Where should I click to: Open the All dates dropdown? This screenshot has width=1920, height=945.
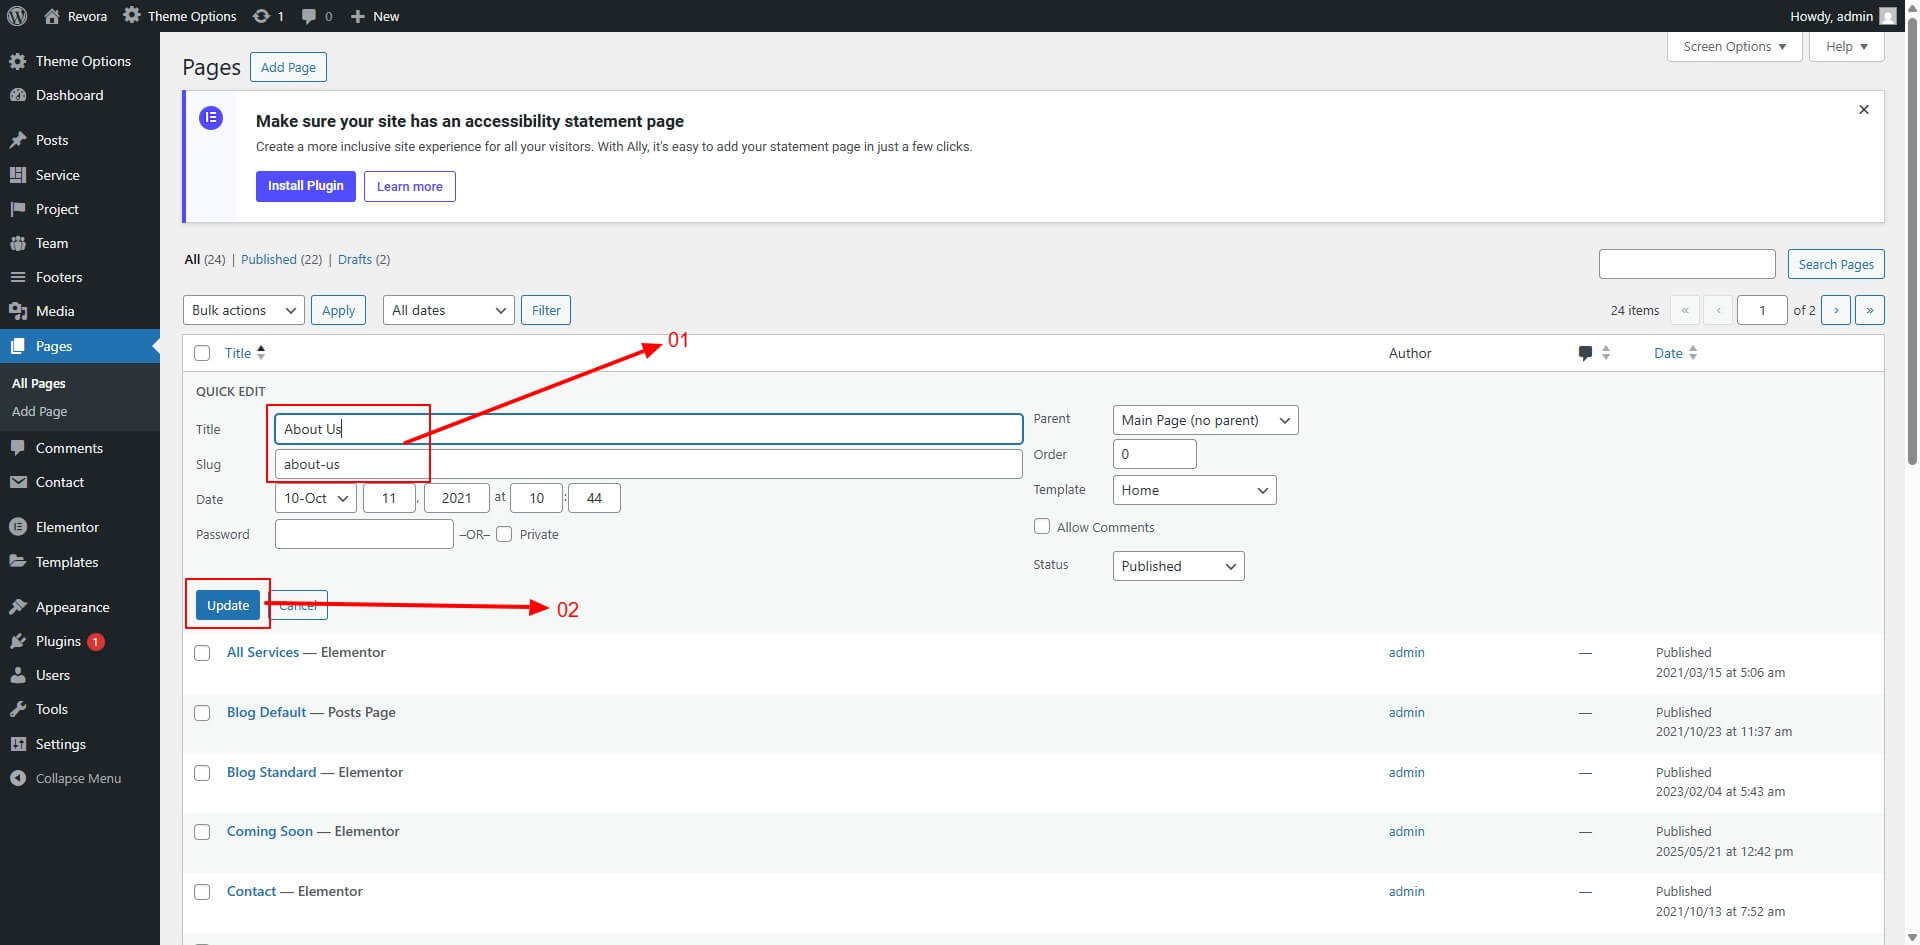449,310
